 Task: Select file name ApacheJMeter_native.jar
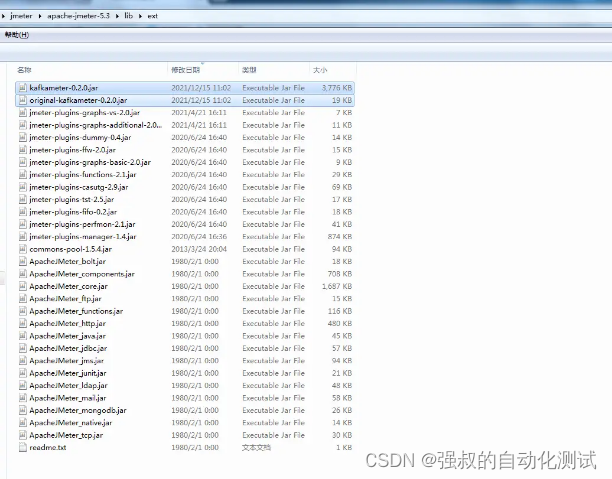(71, 423)
